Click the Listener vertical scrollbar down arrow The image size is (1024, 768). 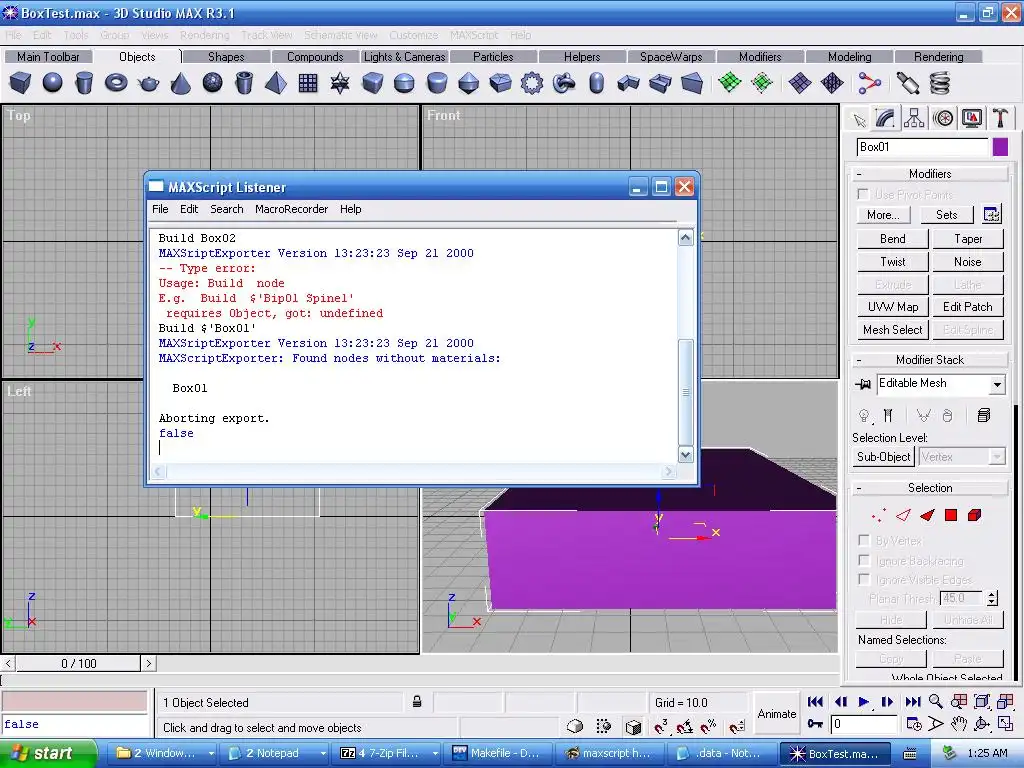685,455
